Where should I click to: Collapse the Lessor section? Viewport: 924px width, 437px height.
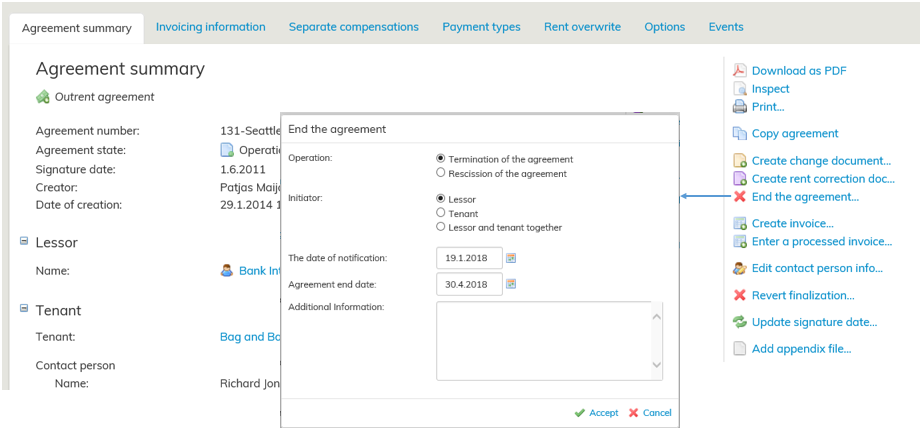23,240
